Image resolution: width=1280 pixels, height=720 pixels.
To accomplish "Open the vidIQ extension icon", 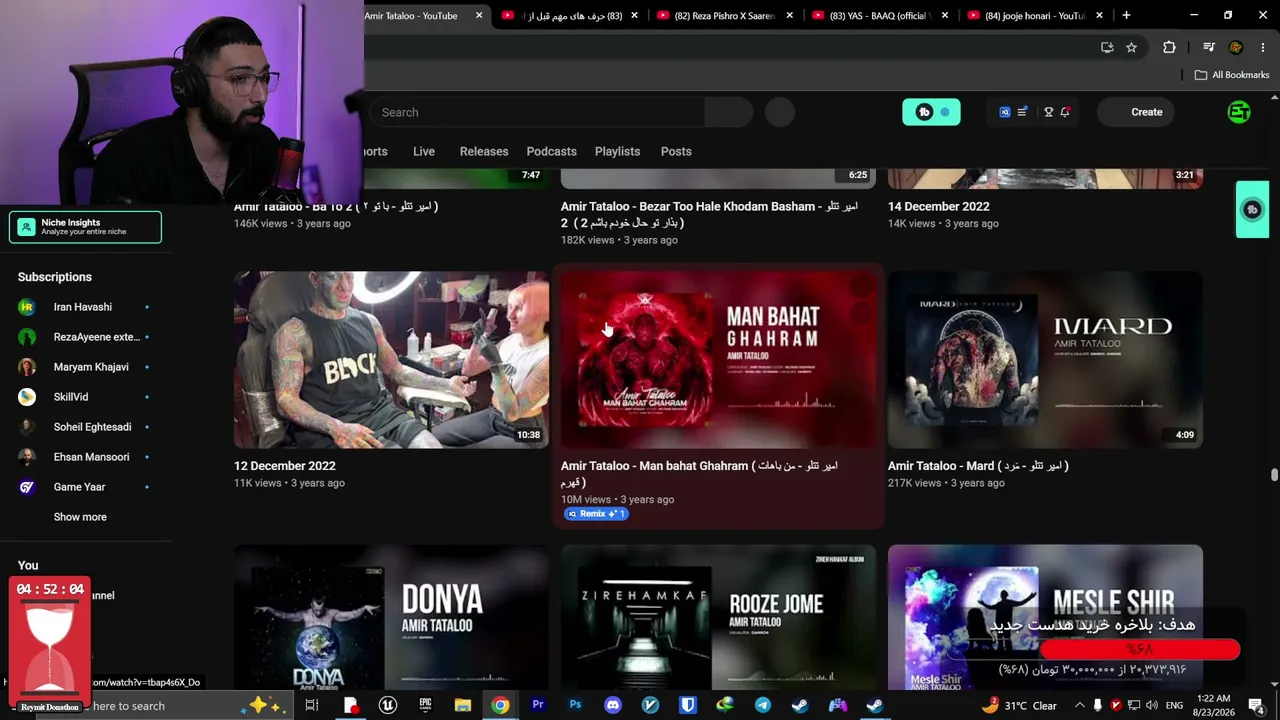I will [1005, 112].
